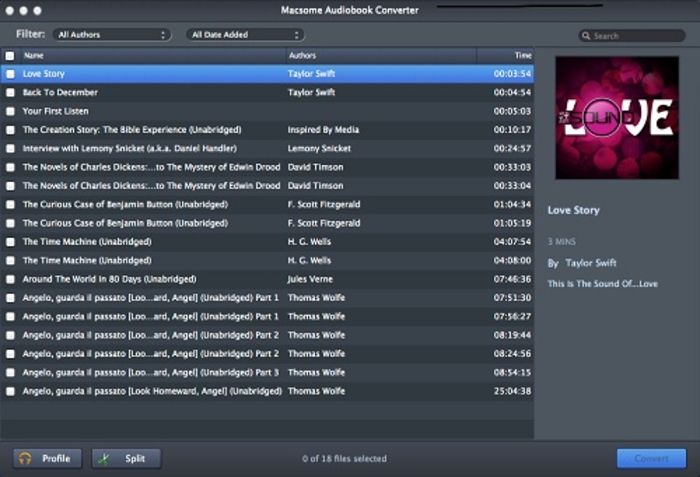Check the Your First Listen checkbox
The image size is (700, 477).
pyautogui.click(x=10, y=112)
